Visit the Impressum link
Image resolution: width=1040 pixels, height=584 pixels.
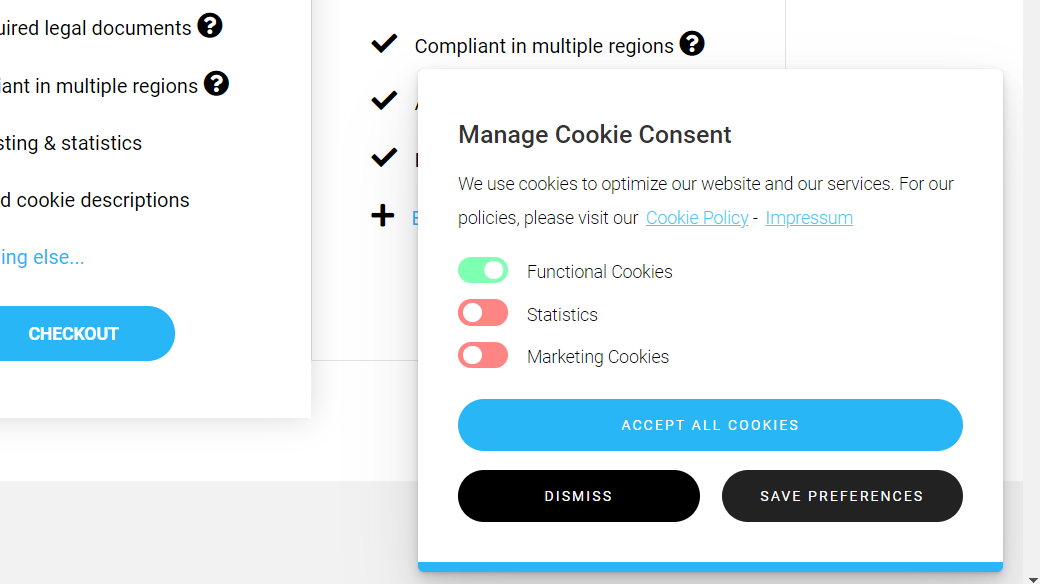pyautogui.click(x=809, y=218)
